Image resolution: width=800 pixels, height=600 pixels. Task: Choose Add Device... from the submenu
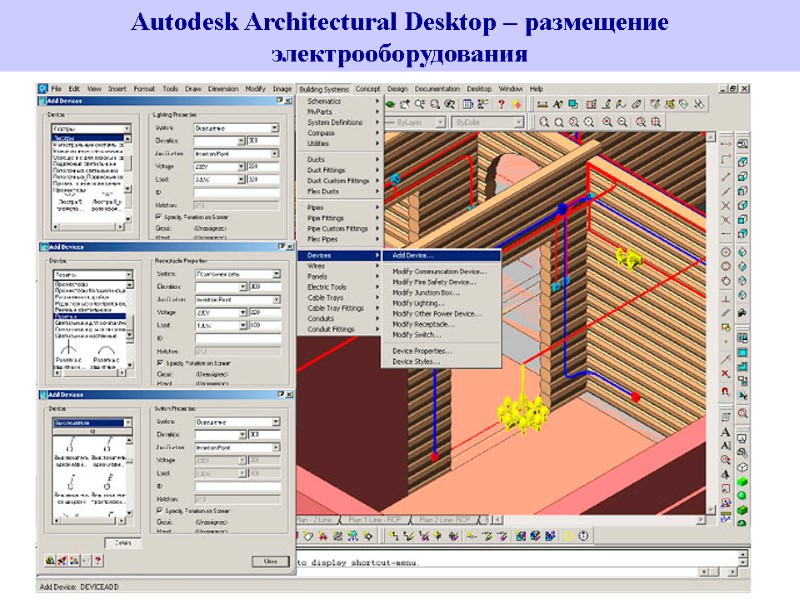click(x=441, y=255)
